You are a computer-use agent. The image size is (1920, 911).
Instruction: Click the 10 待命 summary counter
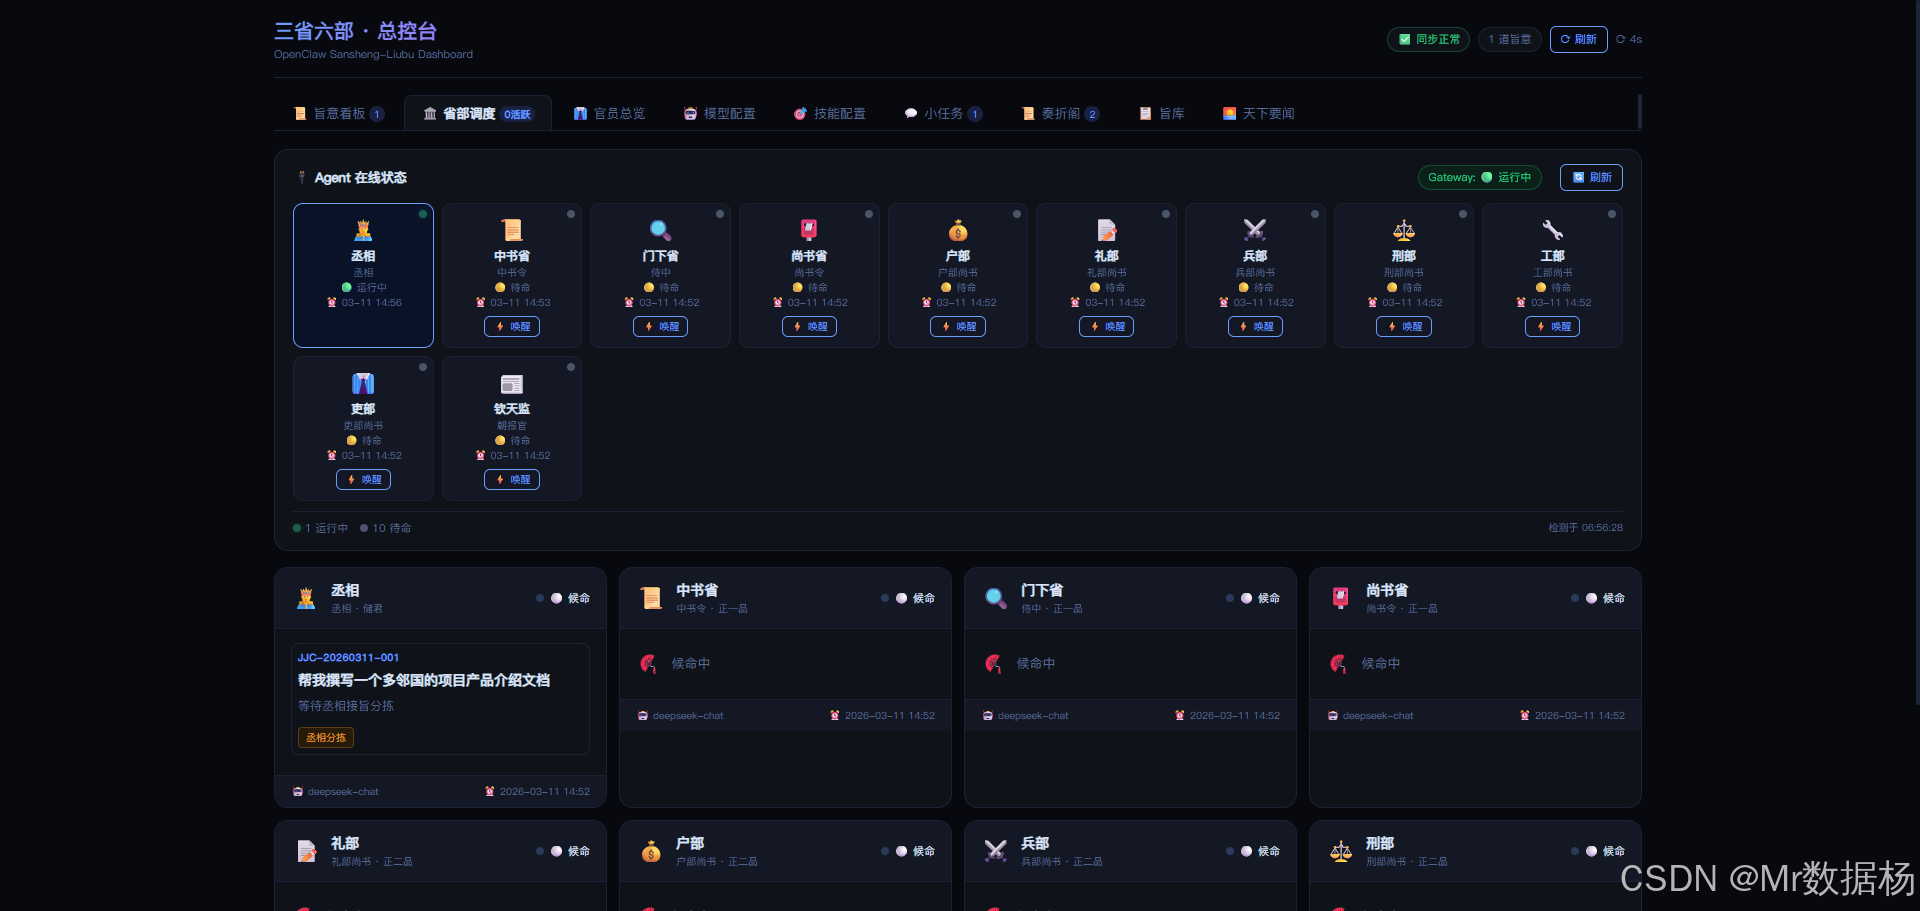tap(386, 528)
